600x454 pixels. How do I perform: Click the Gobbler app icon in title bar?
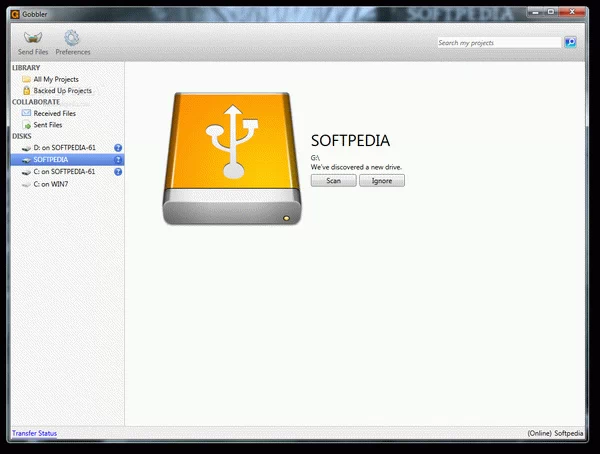(15, 11)
